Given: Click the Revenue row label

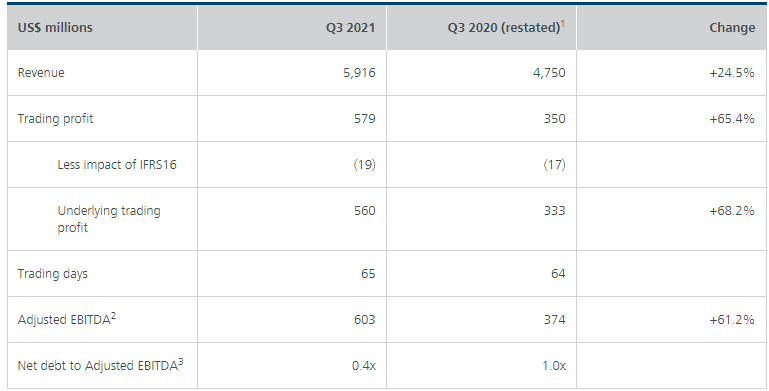Looking at the screenshot, I should pyautogui.click(x=41, y=73).
